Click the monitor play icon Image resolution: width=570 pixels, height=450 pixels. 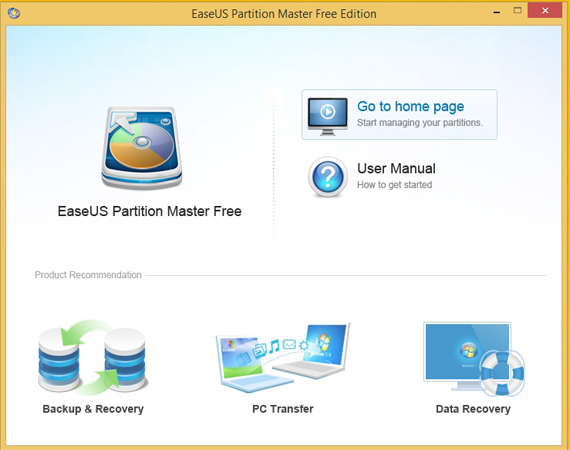[328, 116]
